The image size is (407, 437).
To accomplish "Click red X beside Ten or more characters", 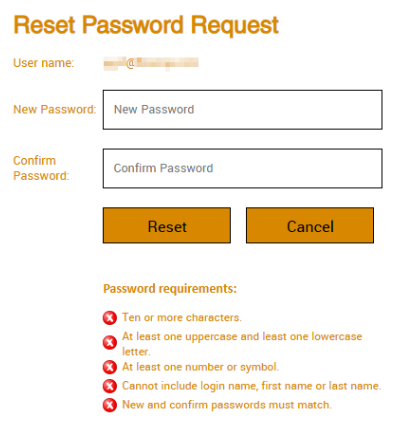I will coord(110,318).
